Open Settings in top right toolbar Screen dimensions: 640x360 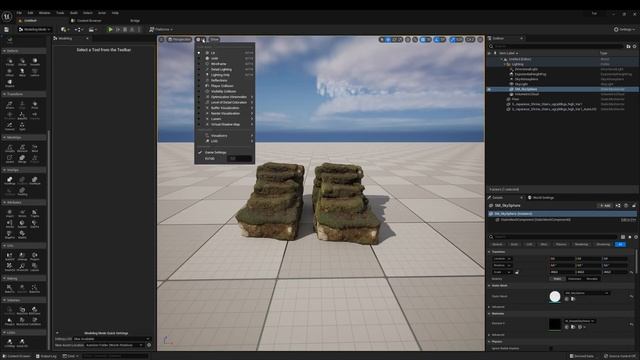[624, 29]
